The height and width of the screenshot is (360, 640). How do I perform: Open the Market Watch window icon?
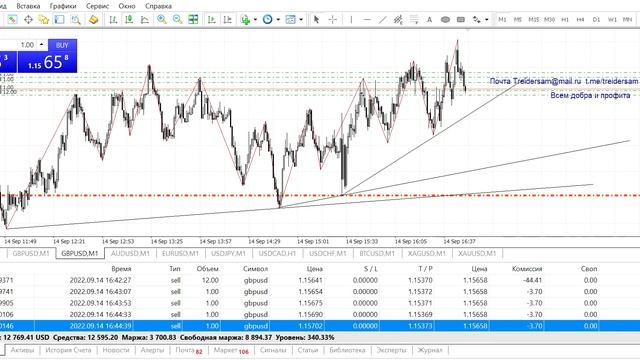tap(12, 19)
